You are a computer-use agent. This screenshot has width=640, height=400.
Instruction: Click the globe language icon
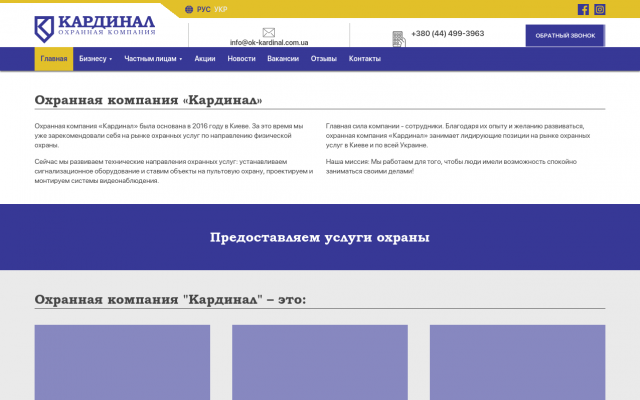coord(189,9)
